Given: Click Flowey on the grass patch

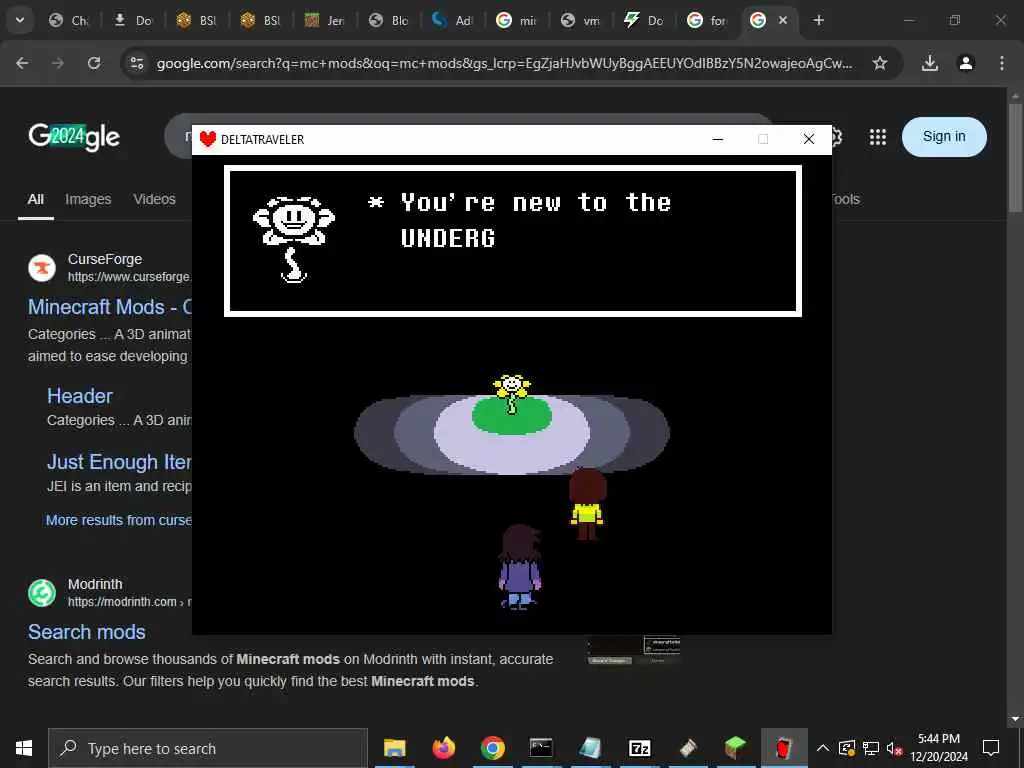Looking at the screenshot, I should (x=512, y=394).
